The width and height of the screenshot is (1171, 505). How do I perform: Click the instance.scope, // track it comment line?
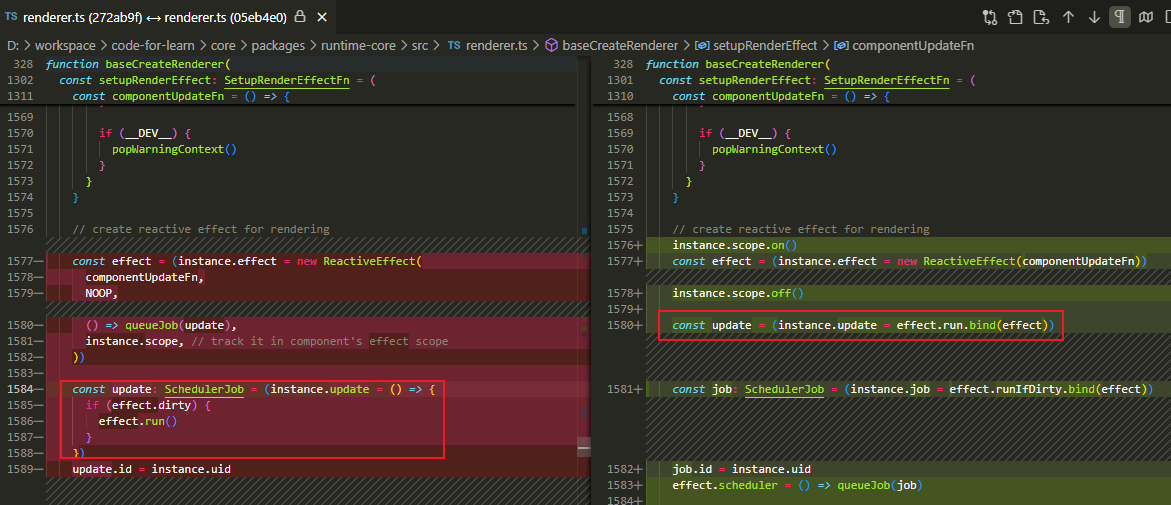click(267, 341)
